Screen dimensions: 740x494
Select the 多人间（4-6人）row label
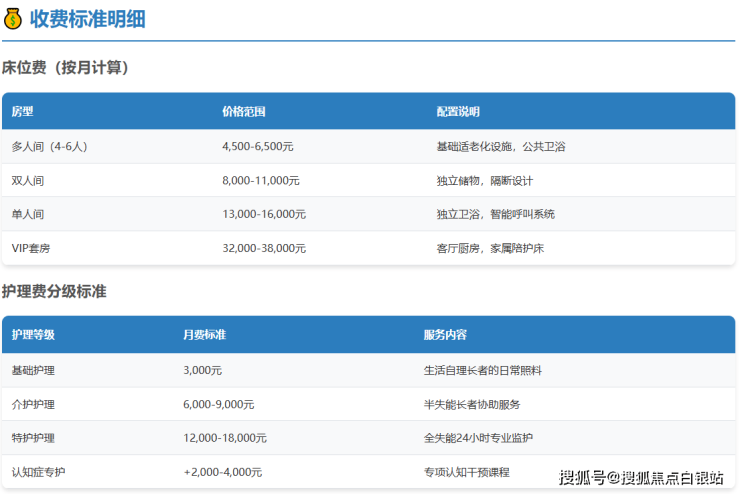coord(49,146)
